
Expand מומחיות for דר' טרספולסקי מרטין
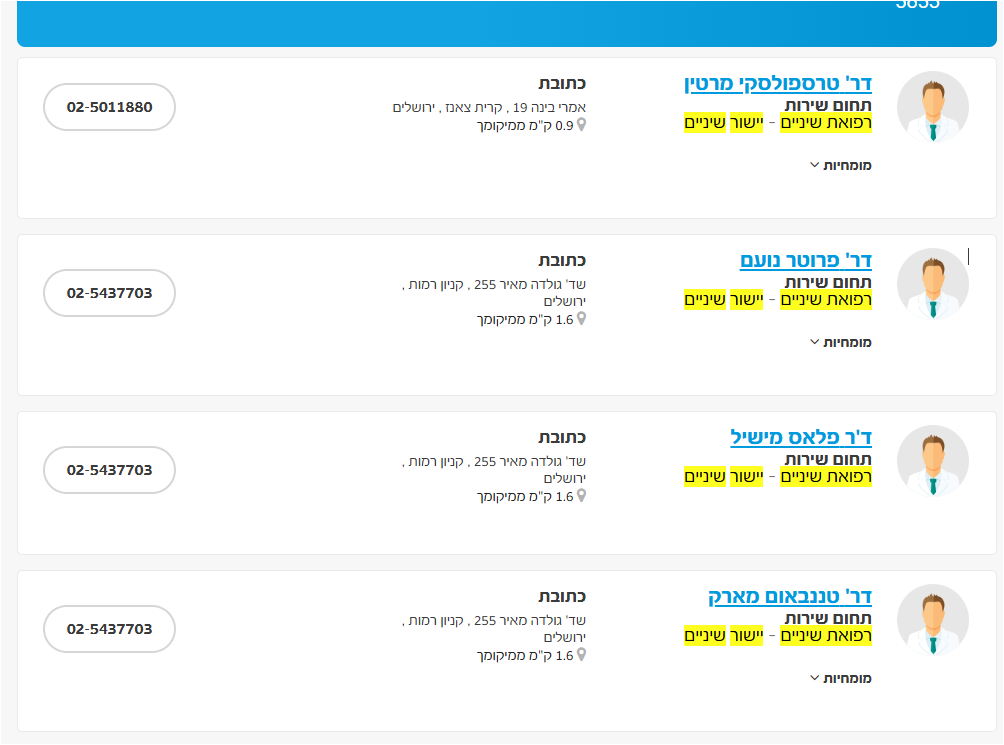click(x=841, y=165)
